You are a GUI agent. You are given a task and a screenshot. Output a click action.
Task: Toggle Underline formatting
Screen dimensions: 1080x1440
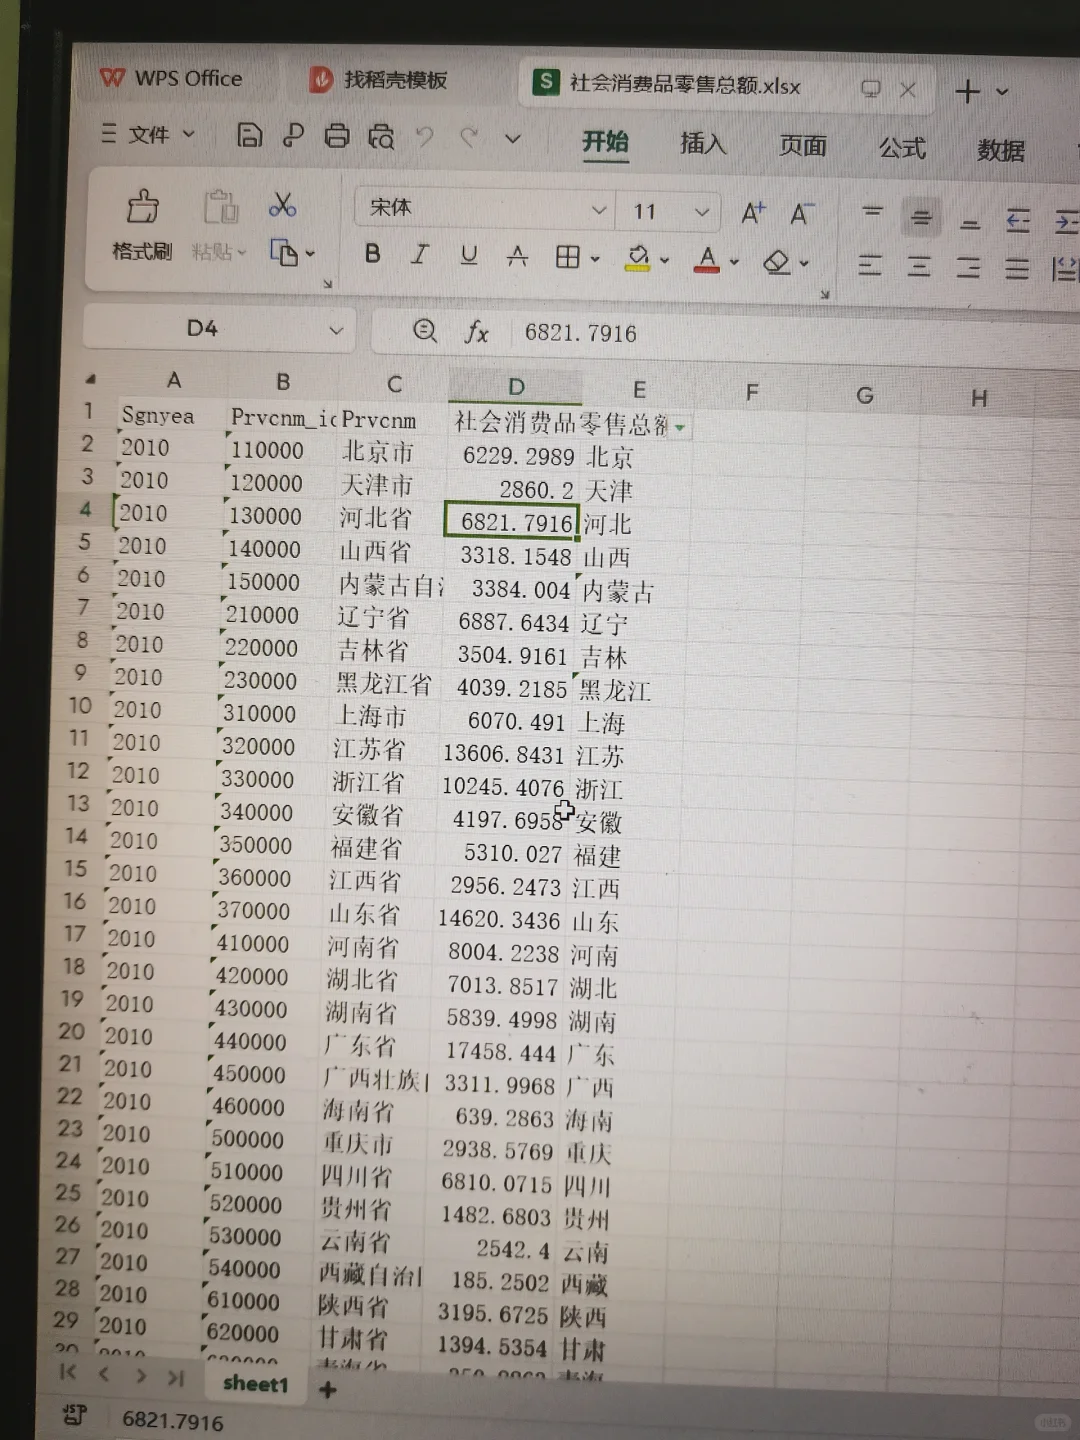tap(468, 256)
